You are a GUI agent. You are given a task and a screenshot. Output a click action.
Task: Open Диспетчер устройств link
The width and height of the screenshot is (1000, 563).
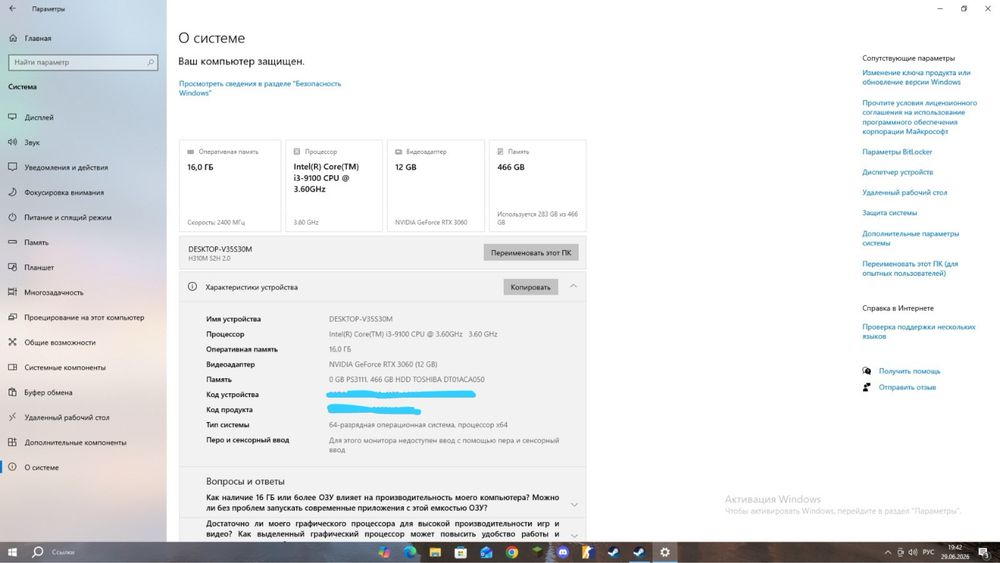pyautogui.click(x=897, y=172)
